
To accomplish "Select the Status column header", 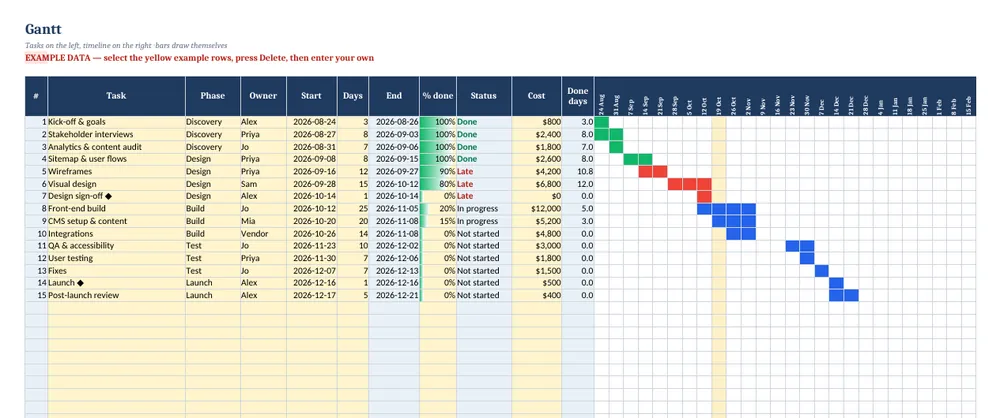I will coord(483,96).
